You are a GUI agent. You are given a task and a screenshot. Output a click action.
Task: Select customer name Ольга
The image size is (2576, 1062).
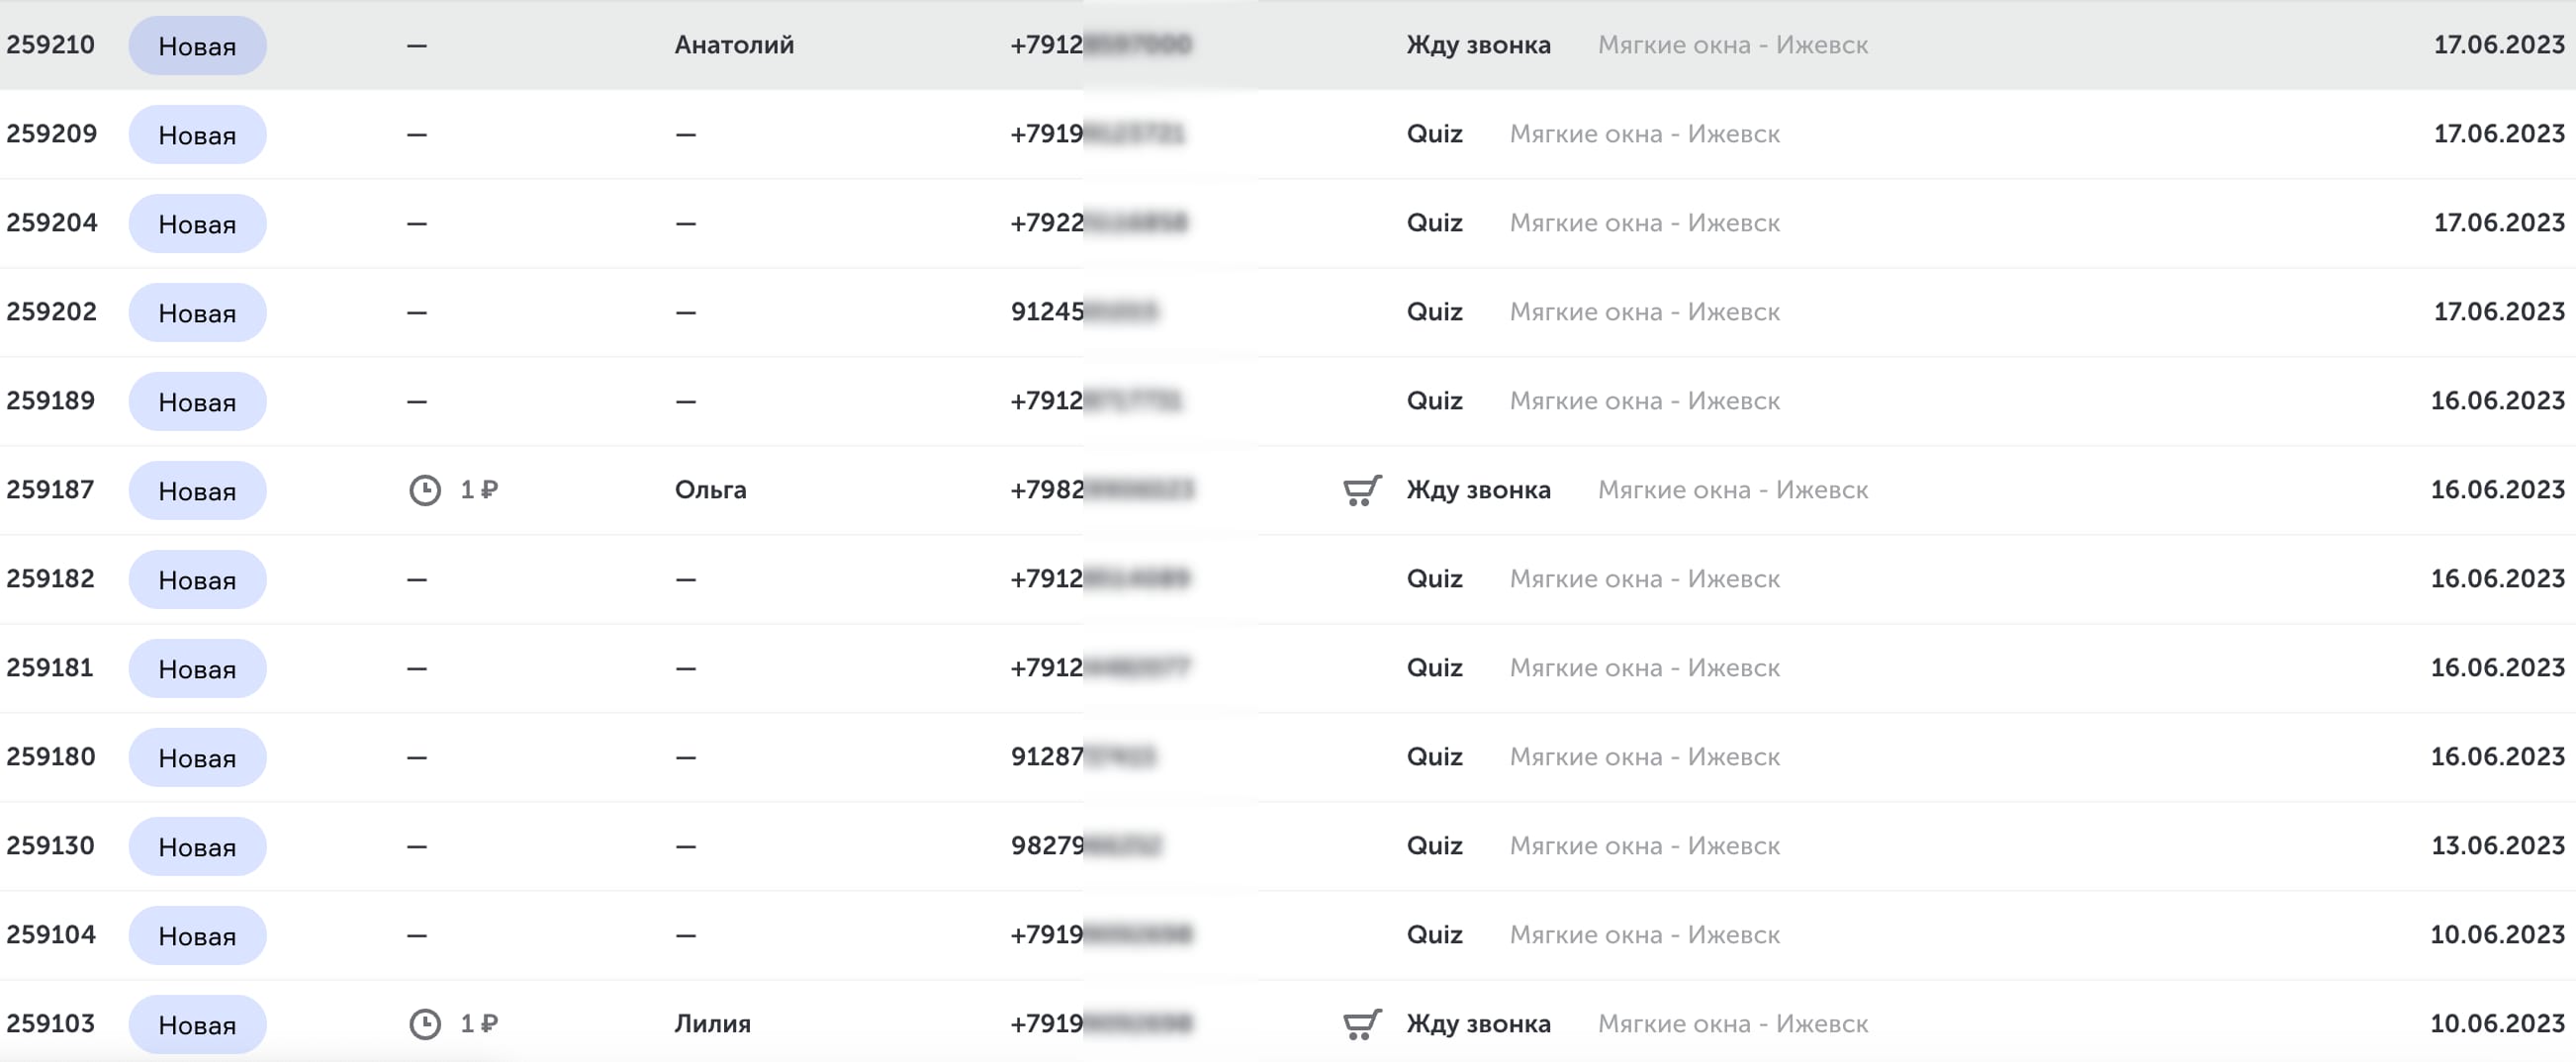pos(710,490)
